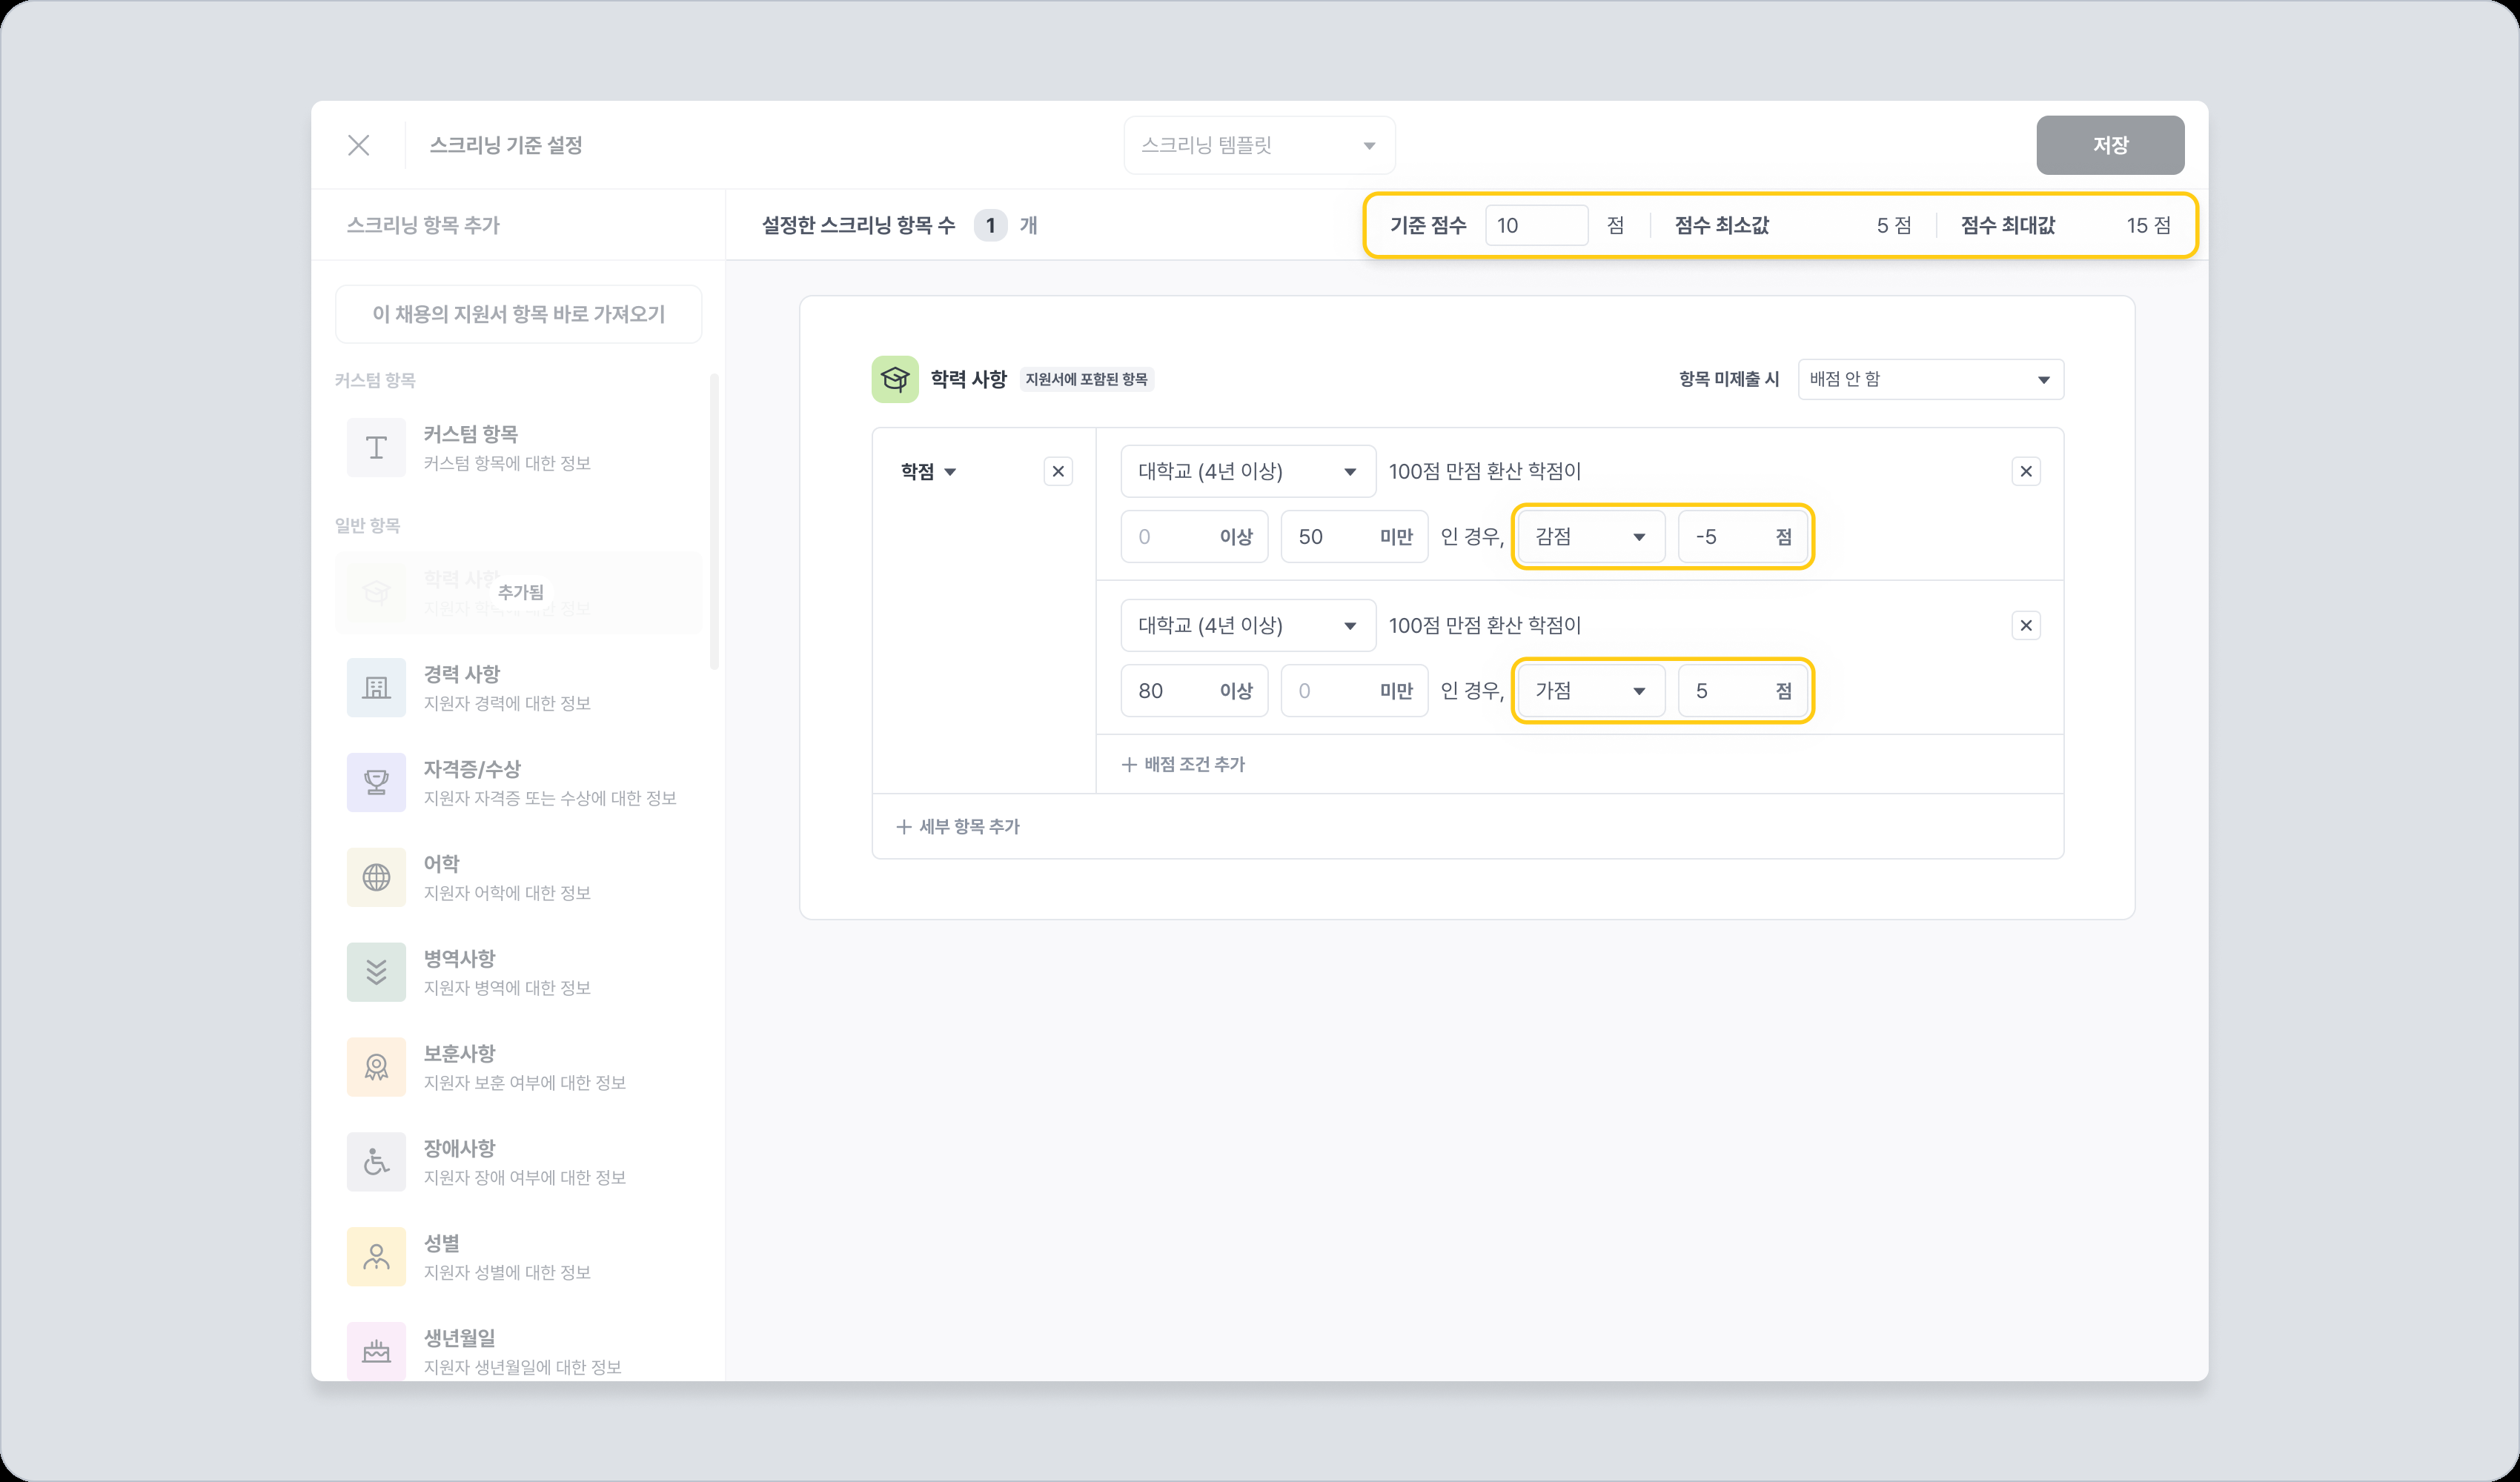Remove the 학점 sub-item with X

pos(1058,471)
